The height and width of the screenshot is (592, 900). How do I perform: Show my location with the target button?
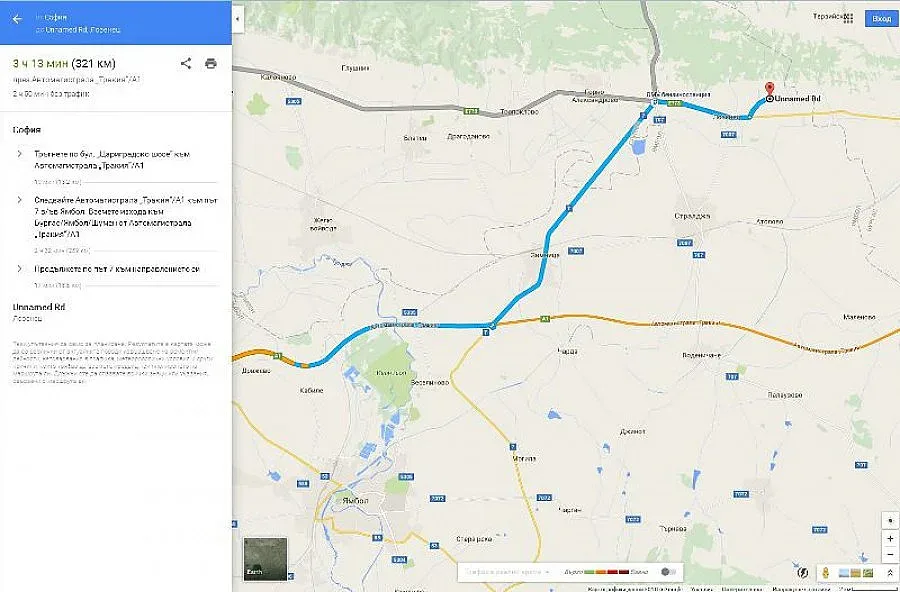pyautogui.click(x=890, y=521)
